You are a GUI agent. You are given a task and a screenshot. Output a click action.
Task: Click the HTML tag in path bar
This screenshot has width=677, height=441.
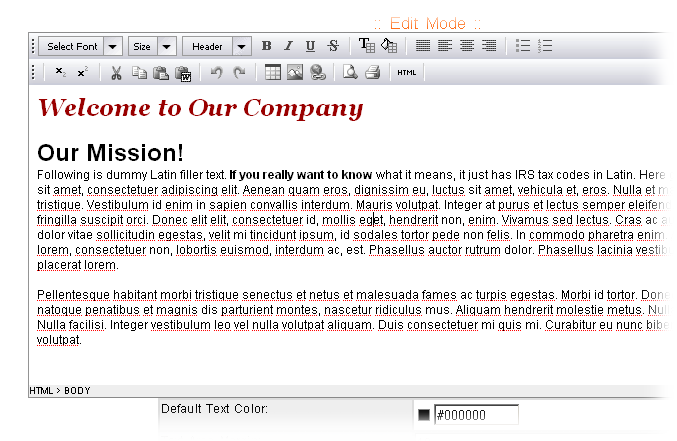[x=41, y=391]
